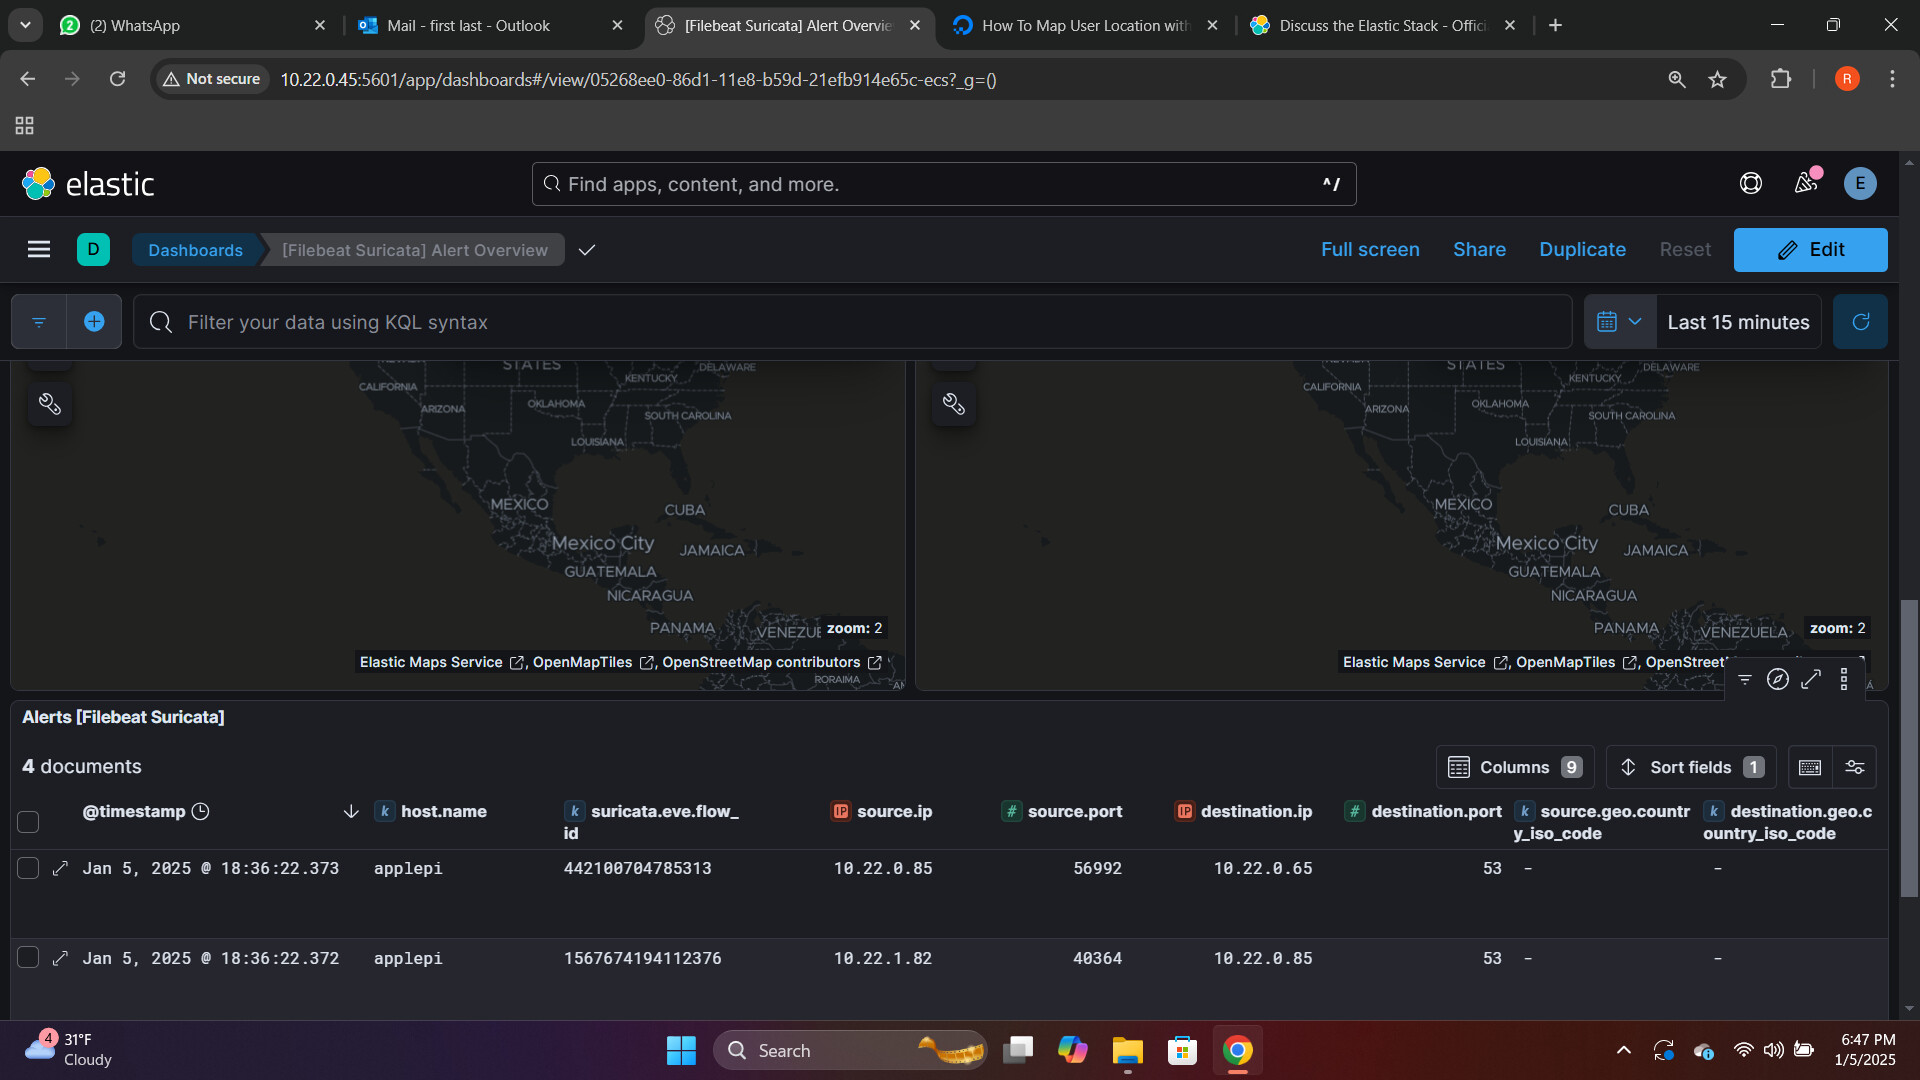Image resolution: width=1920 pixels, height=1080 pixels.
Task: Open the newsfeed celebration icon
Action: 1806,183
